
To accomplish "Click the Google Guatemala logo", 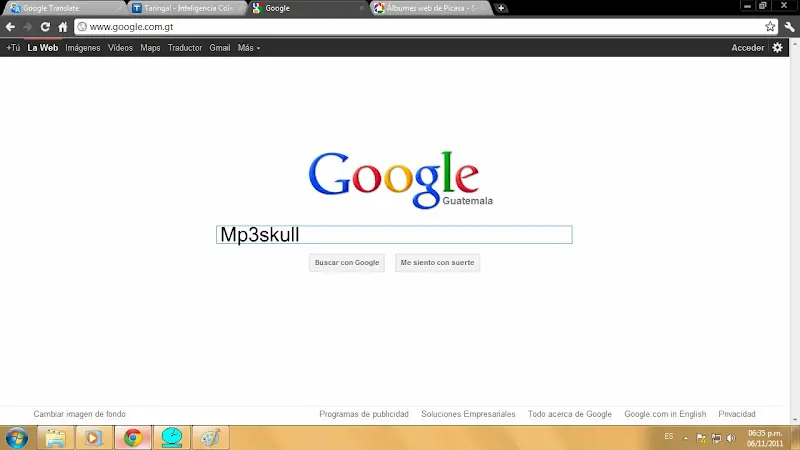I will [401, 180].
